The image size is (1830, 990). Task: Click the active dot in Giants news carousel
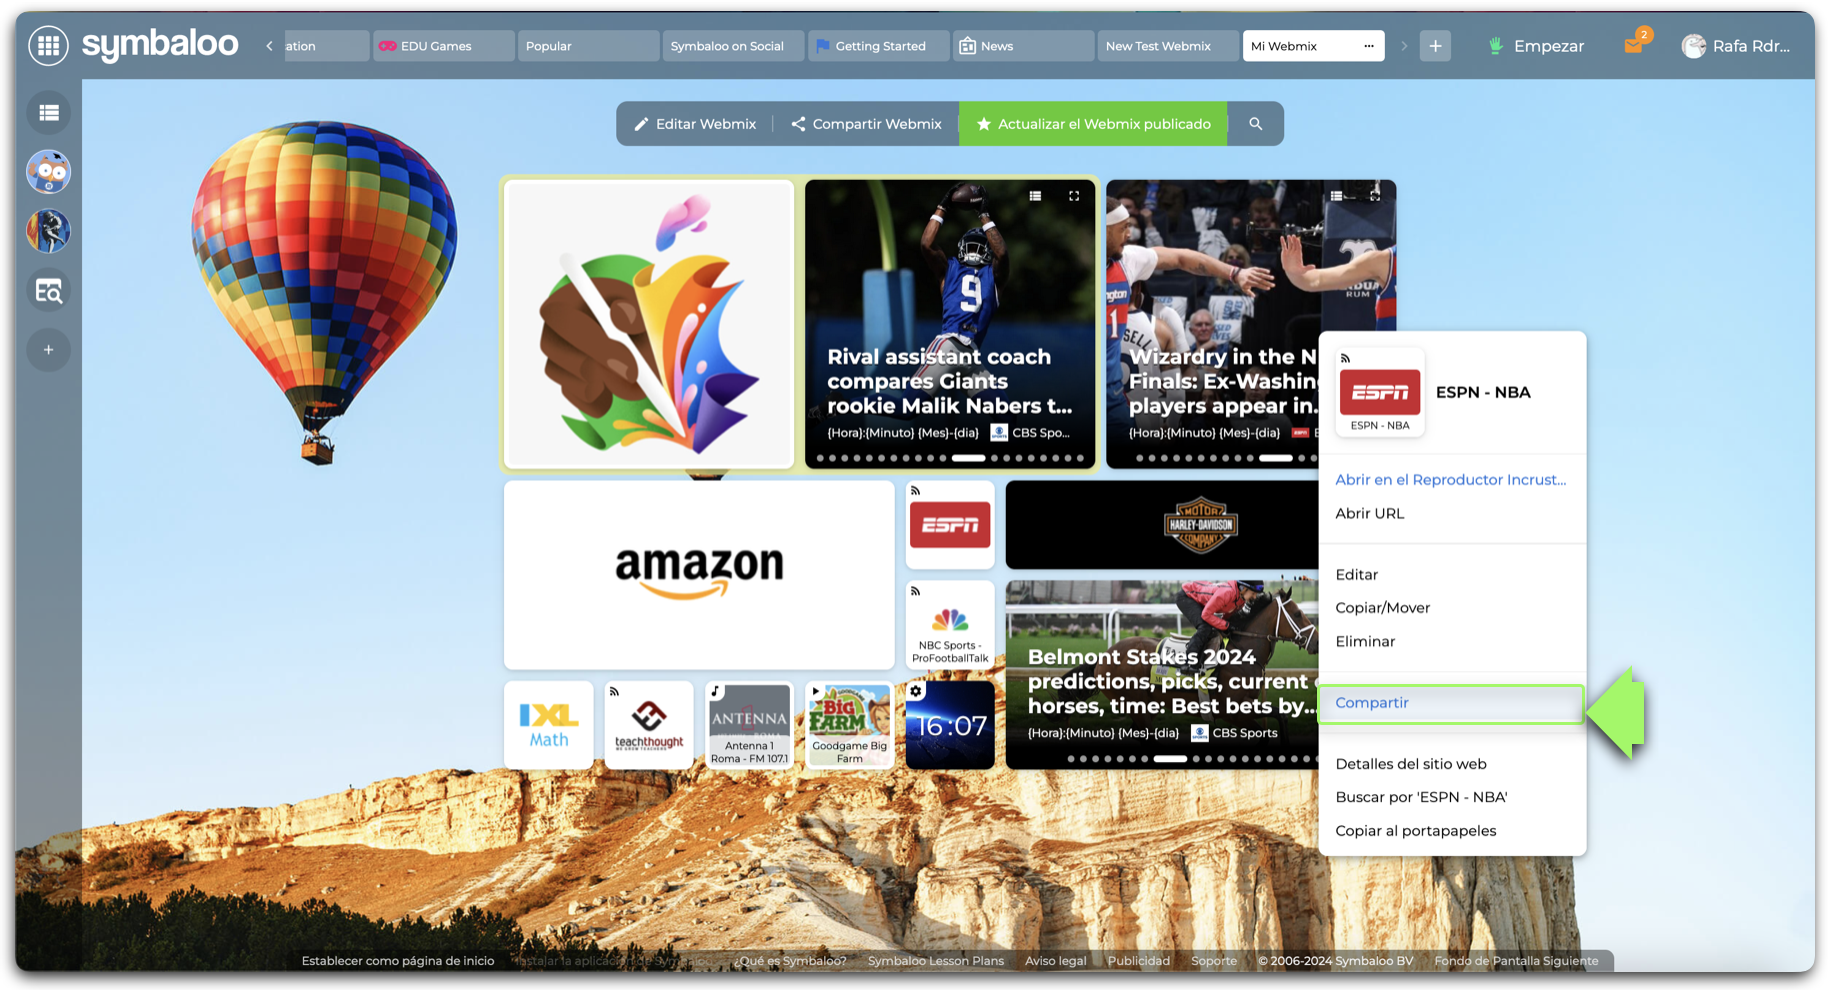pyautogui.click(x=968, y=458)
